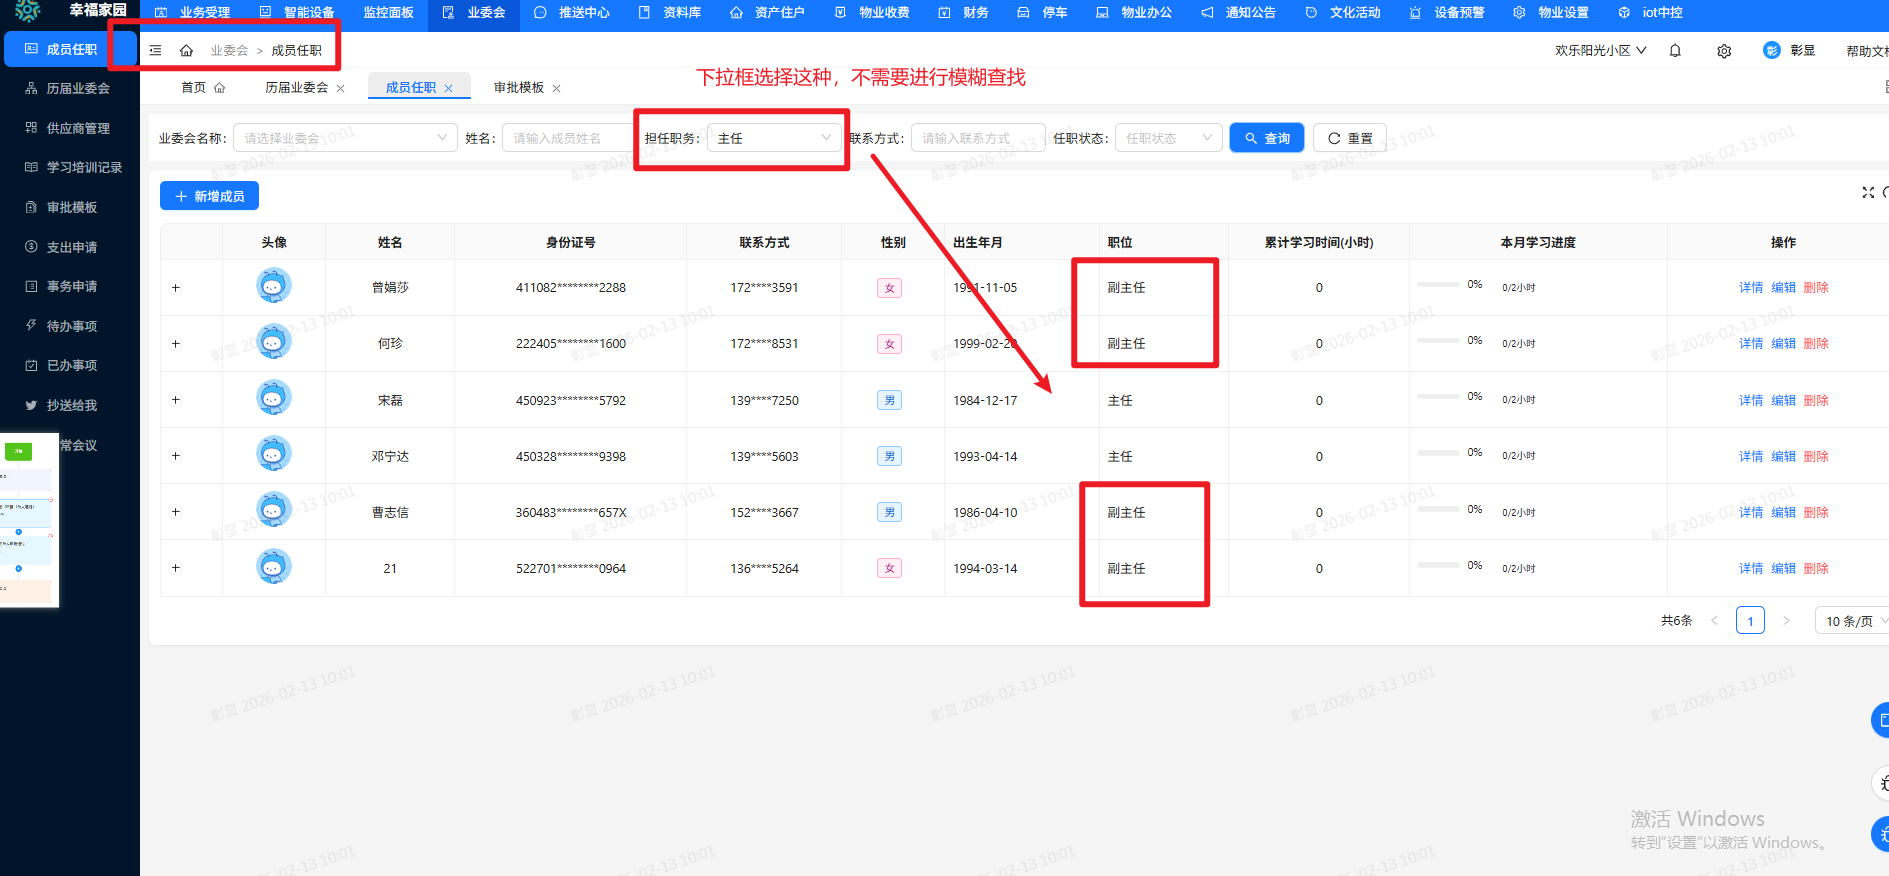Screen dimensions: 1889x876
Task: Switch to the 审批模板 tab
Action: click(x=518, y=88)
